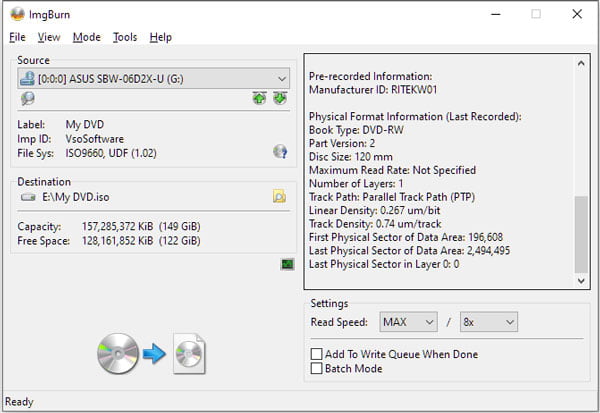
Task: Click 'Book Type: DVD-RW' line
Action: tap(356, 130)
